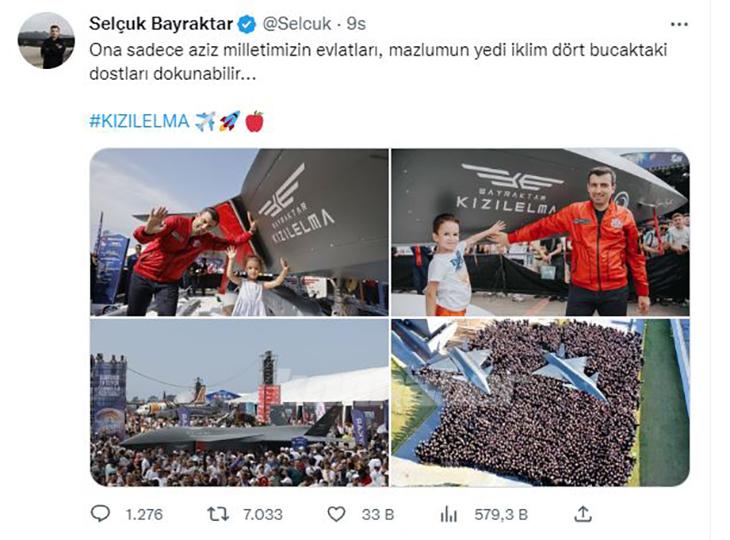Click the 33 B likes count
Image resolution: width=730 pixels, height=540 pixels.
(x=378, y=514)
